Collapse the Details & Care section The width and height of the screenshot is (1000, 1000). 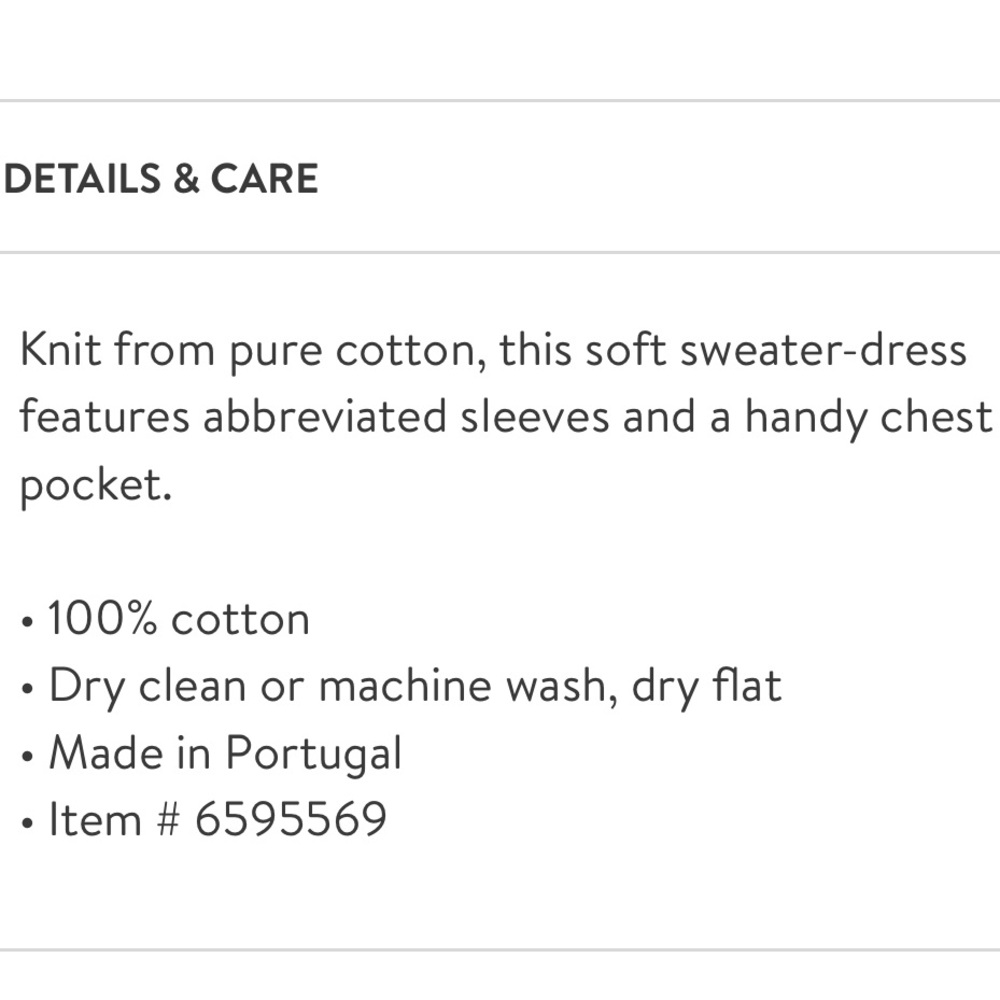pyautogui.click(x=160, y=179)
